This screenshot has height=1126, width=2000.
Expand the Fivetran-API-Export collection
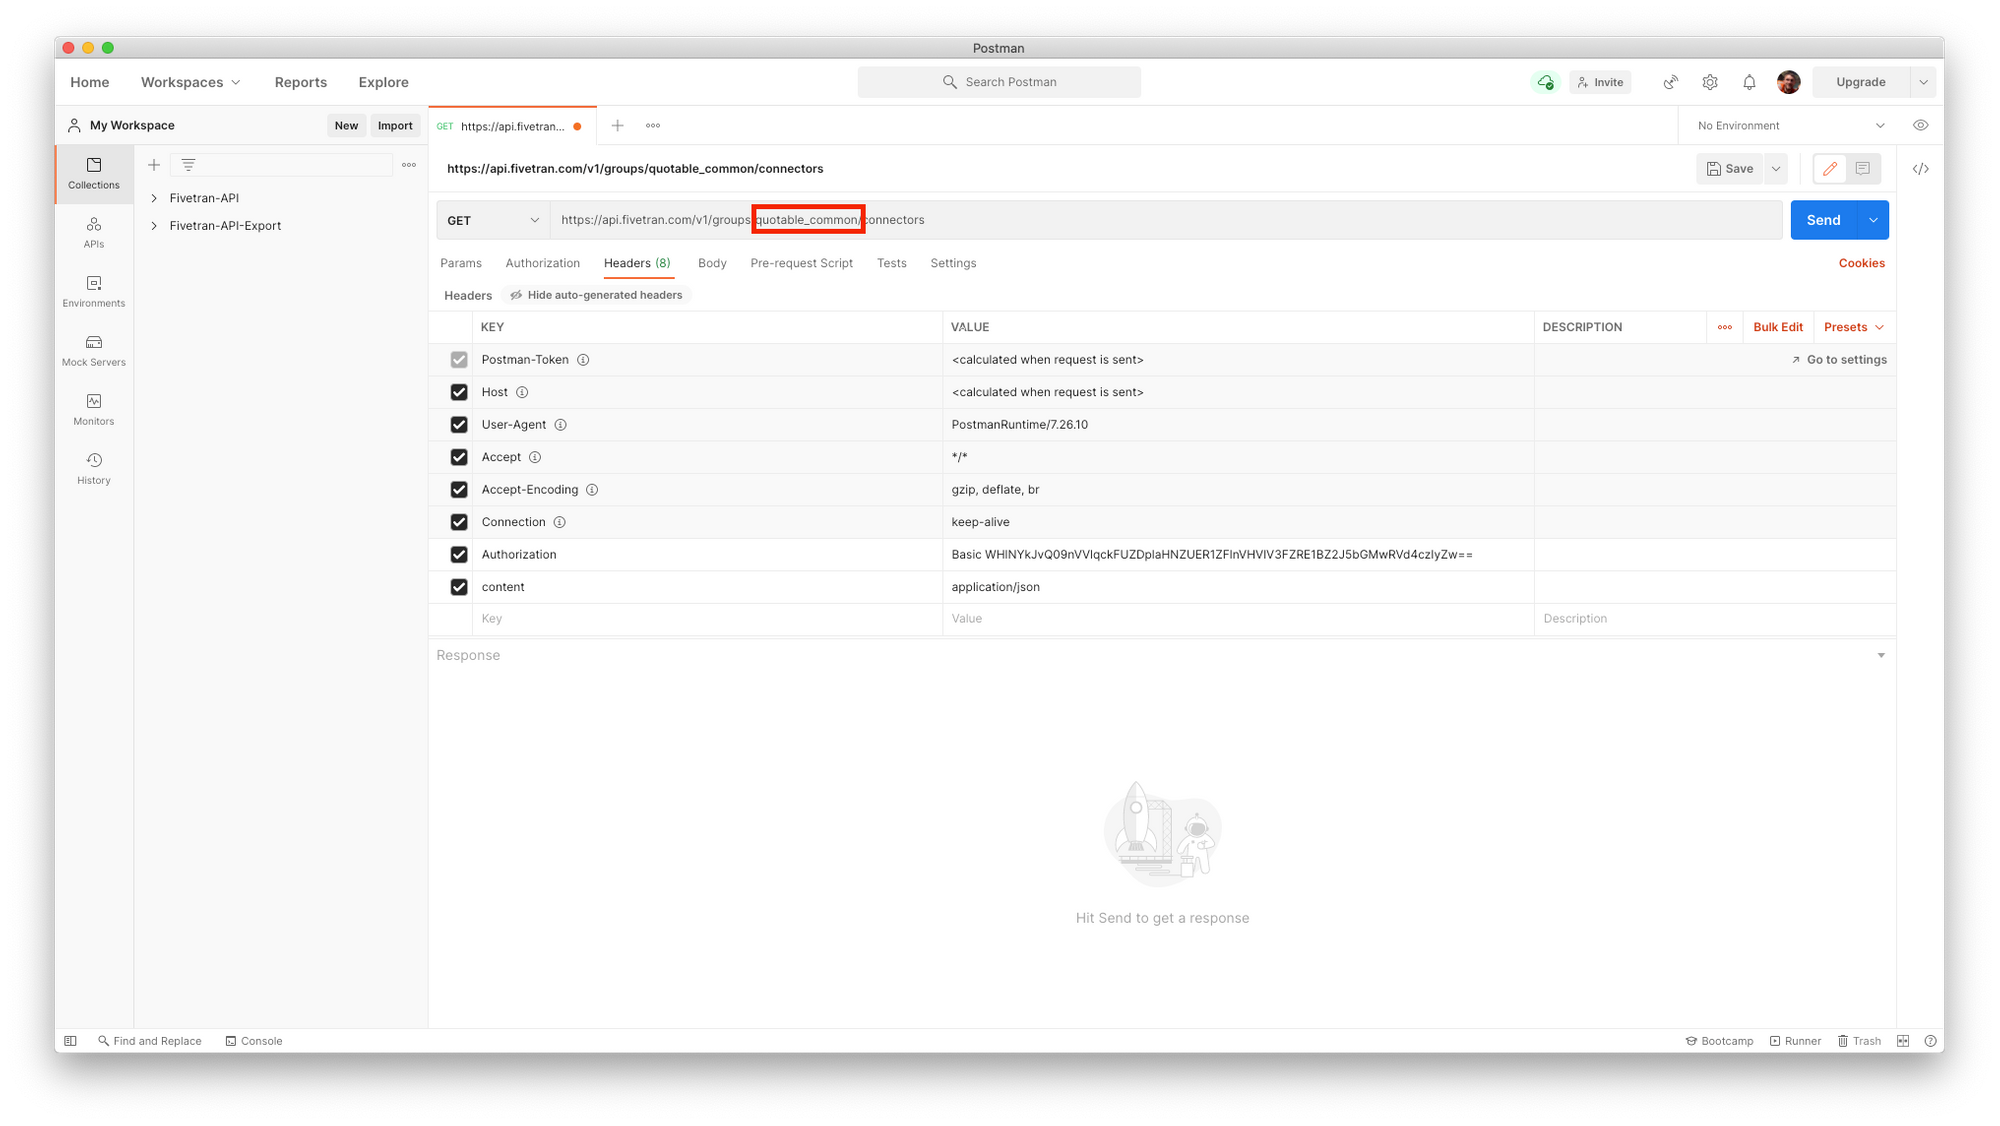(x=154, y=226)
